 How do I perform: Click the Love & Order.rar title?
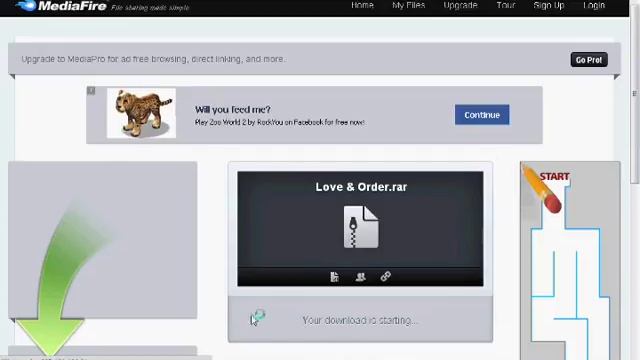click(x=361, y=187)
